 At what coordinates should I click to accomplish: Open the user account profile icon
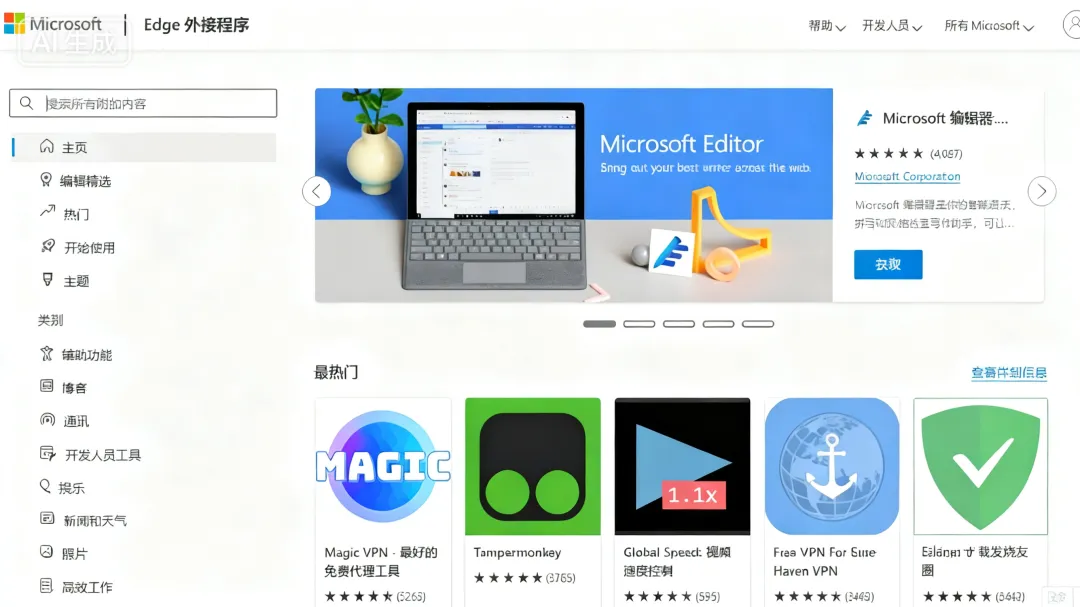[x=1072, y=25]
